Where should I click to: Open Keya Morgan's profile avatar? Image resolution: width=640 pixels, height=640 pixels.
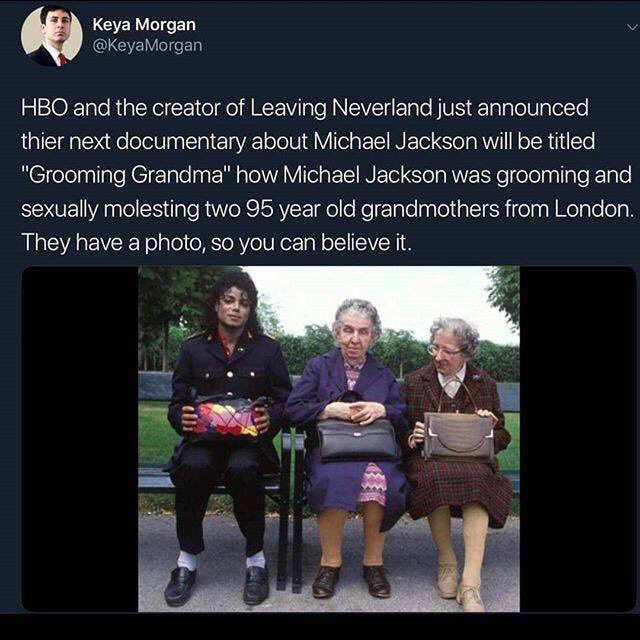pyautogui.click(x=52, y=36)
